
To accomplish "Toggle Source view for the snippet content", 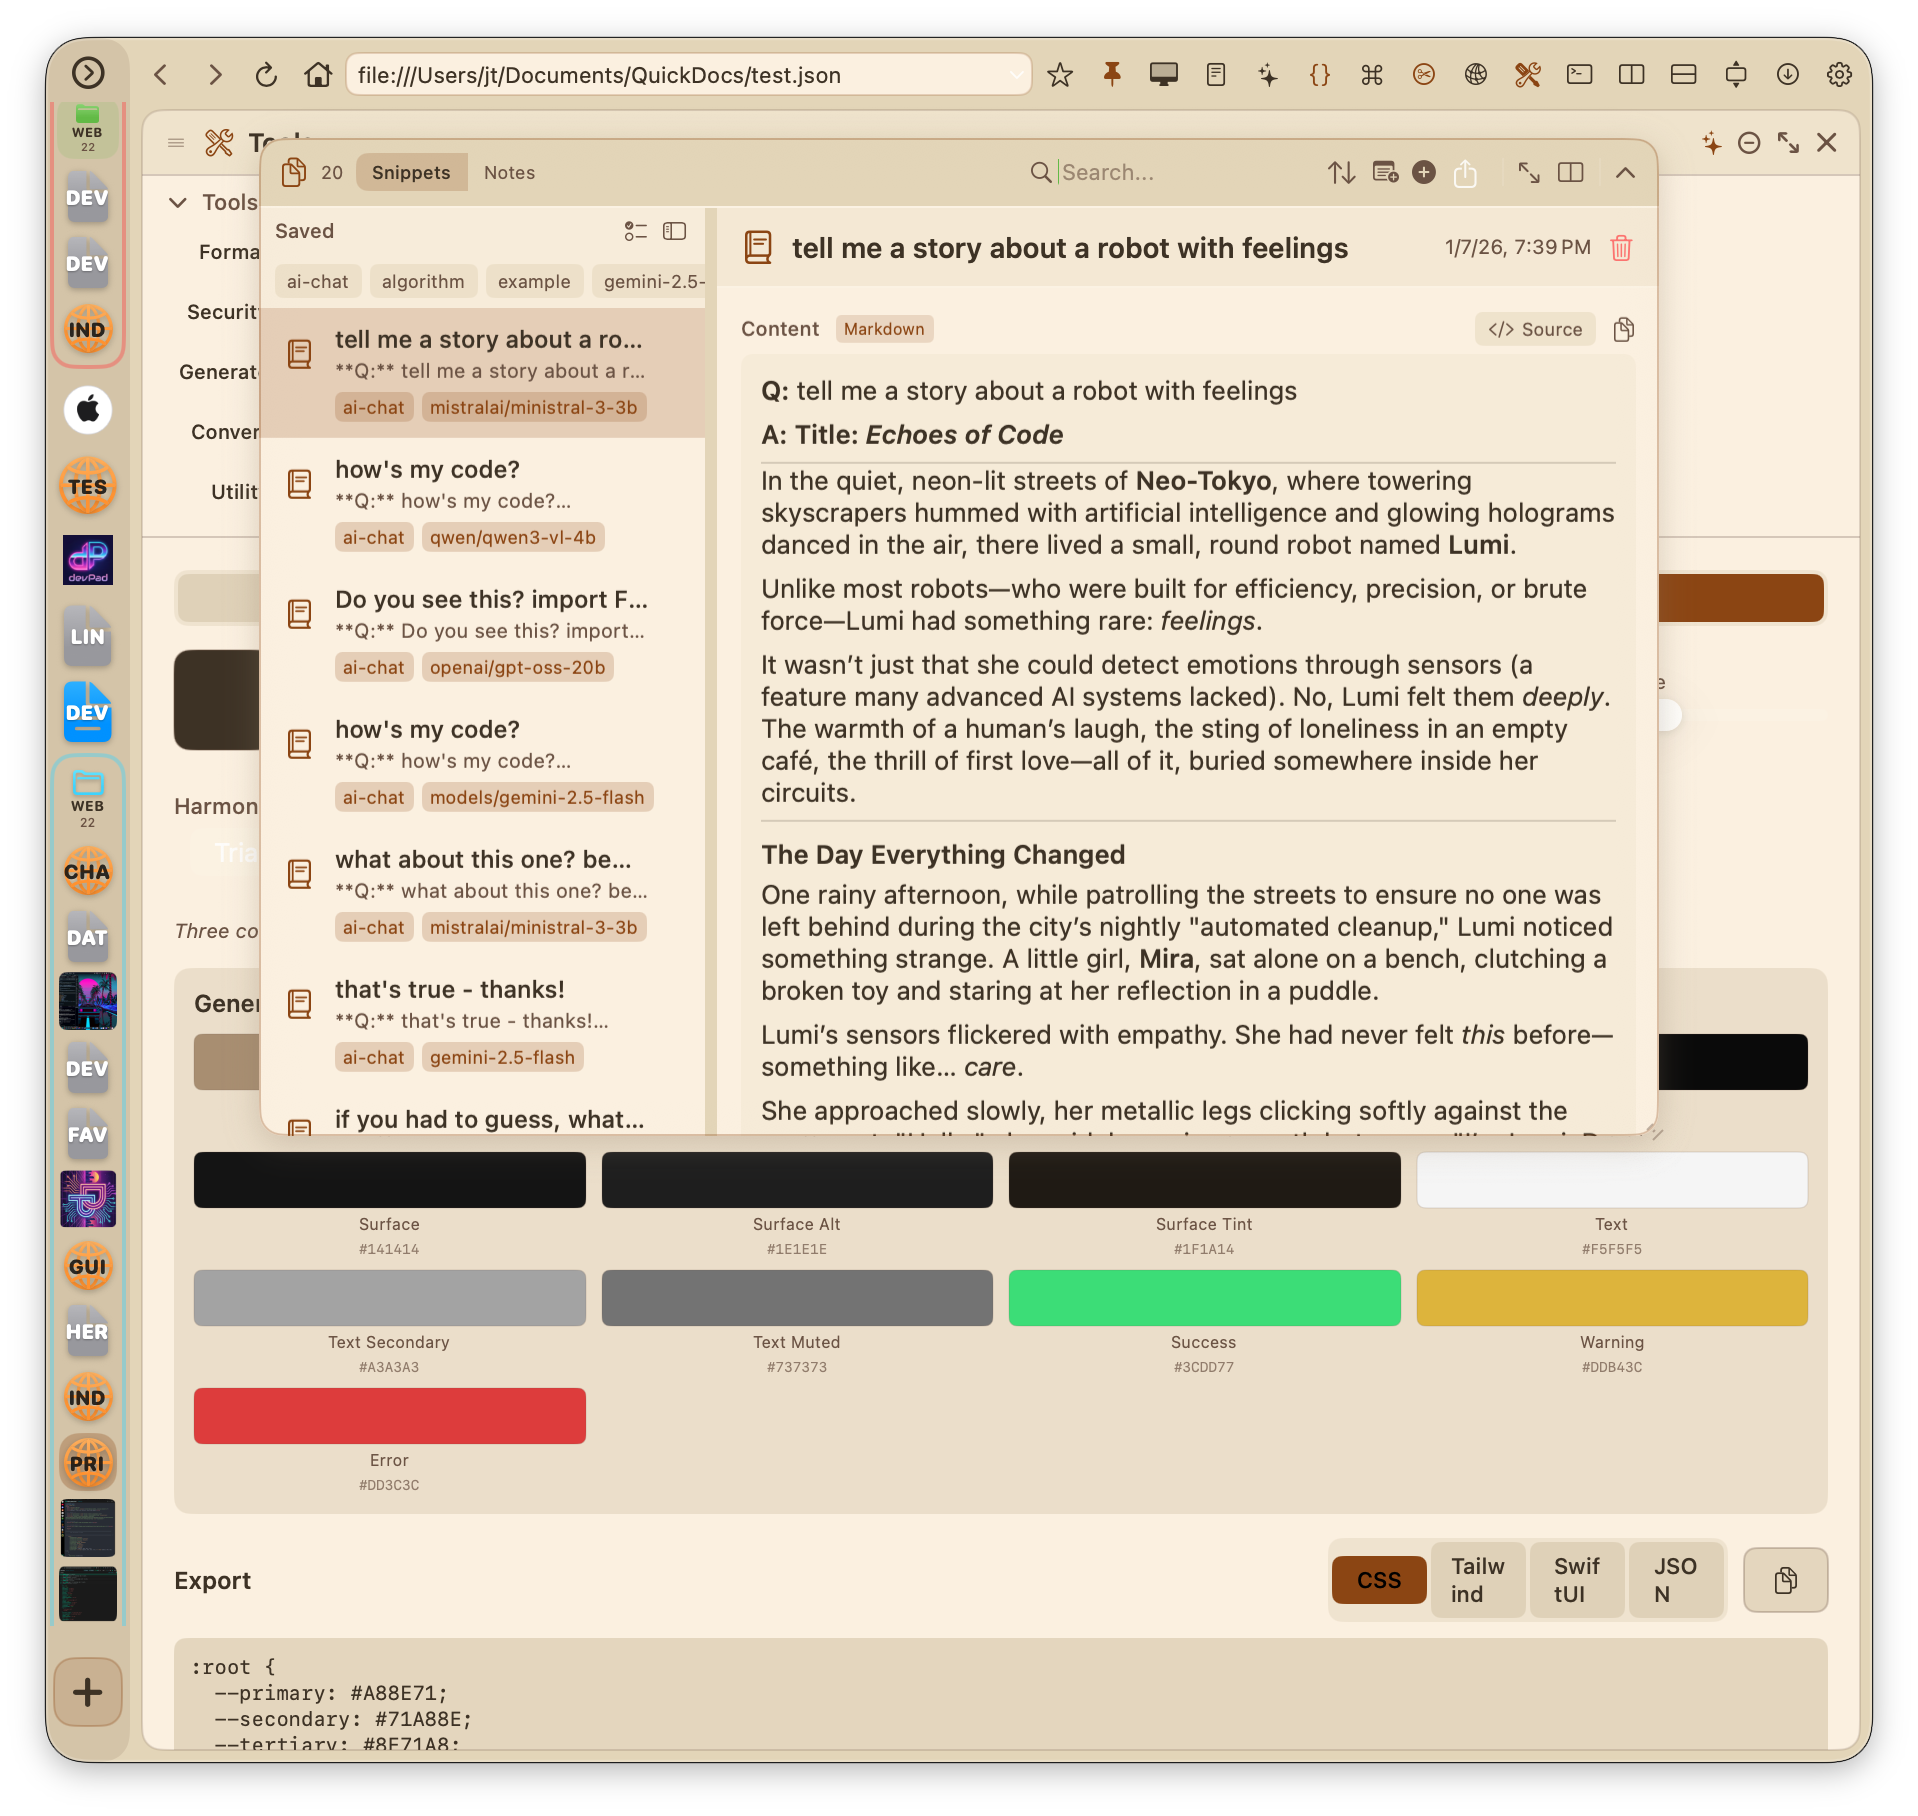I will pyautogui.click(x=1534, y=329).
